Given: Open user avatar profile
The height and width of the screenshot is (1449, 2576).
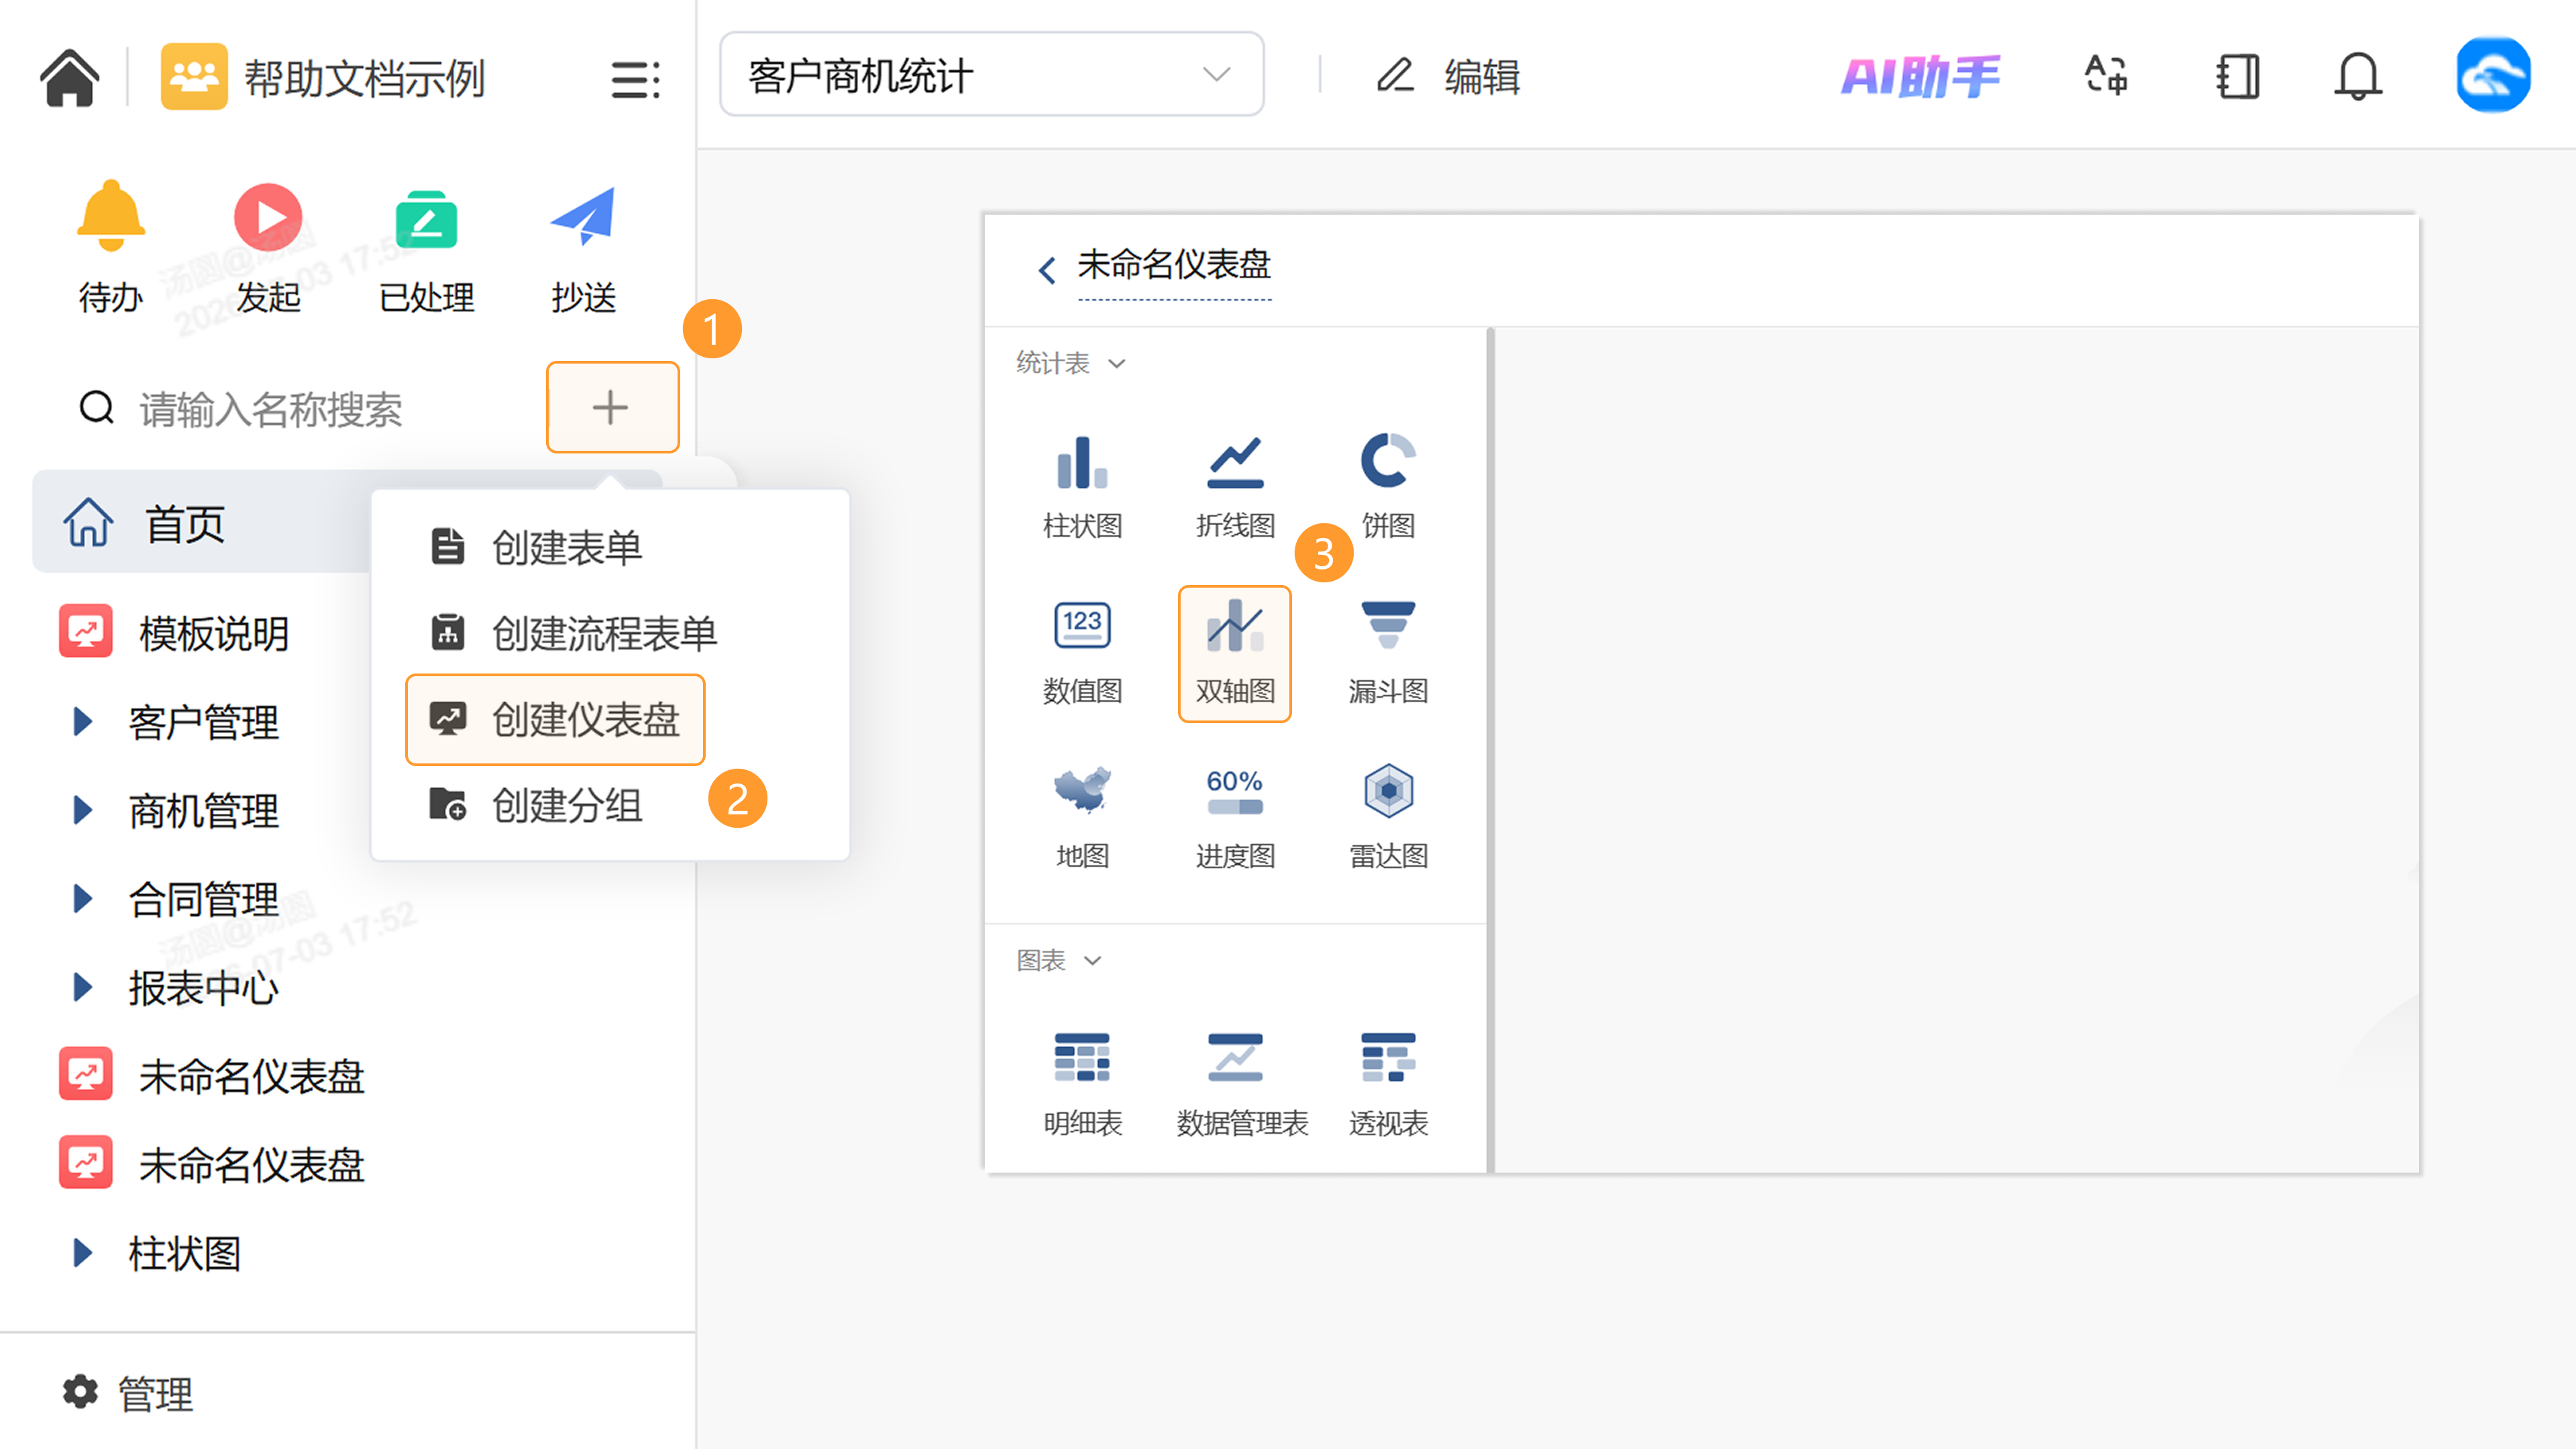Looking at the screenshot, I should [x=2493, y=76].
